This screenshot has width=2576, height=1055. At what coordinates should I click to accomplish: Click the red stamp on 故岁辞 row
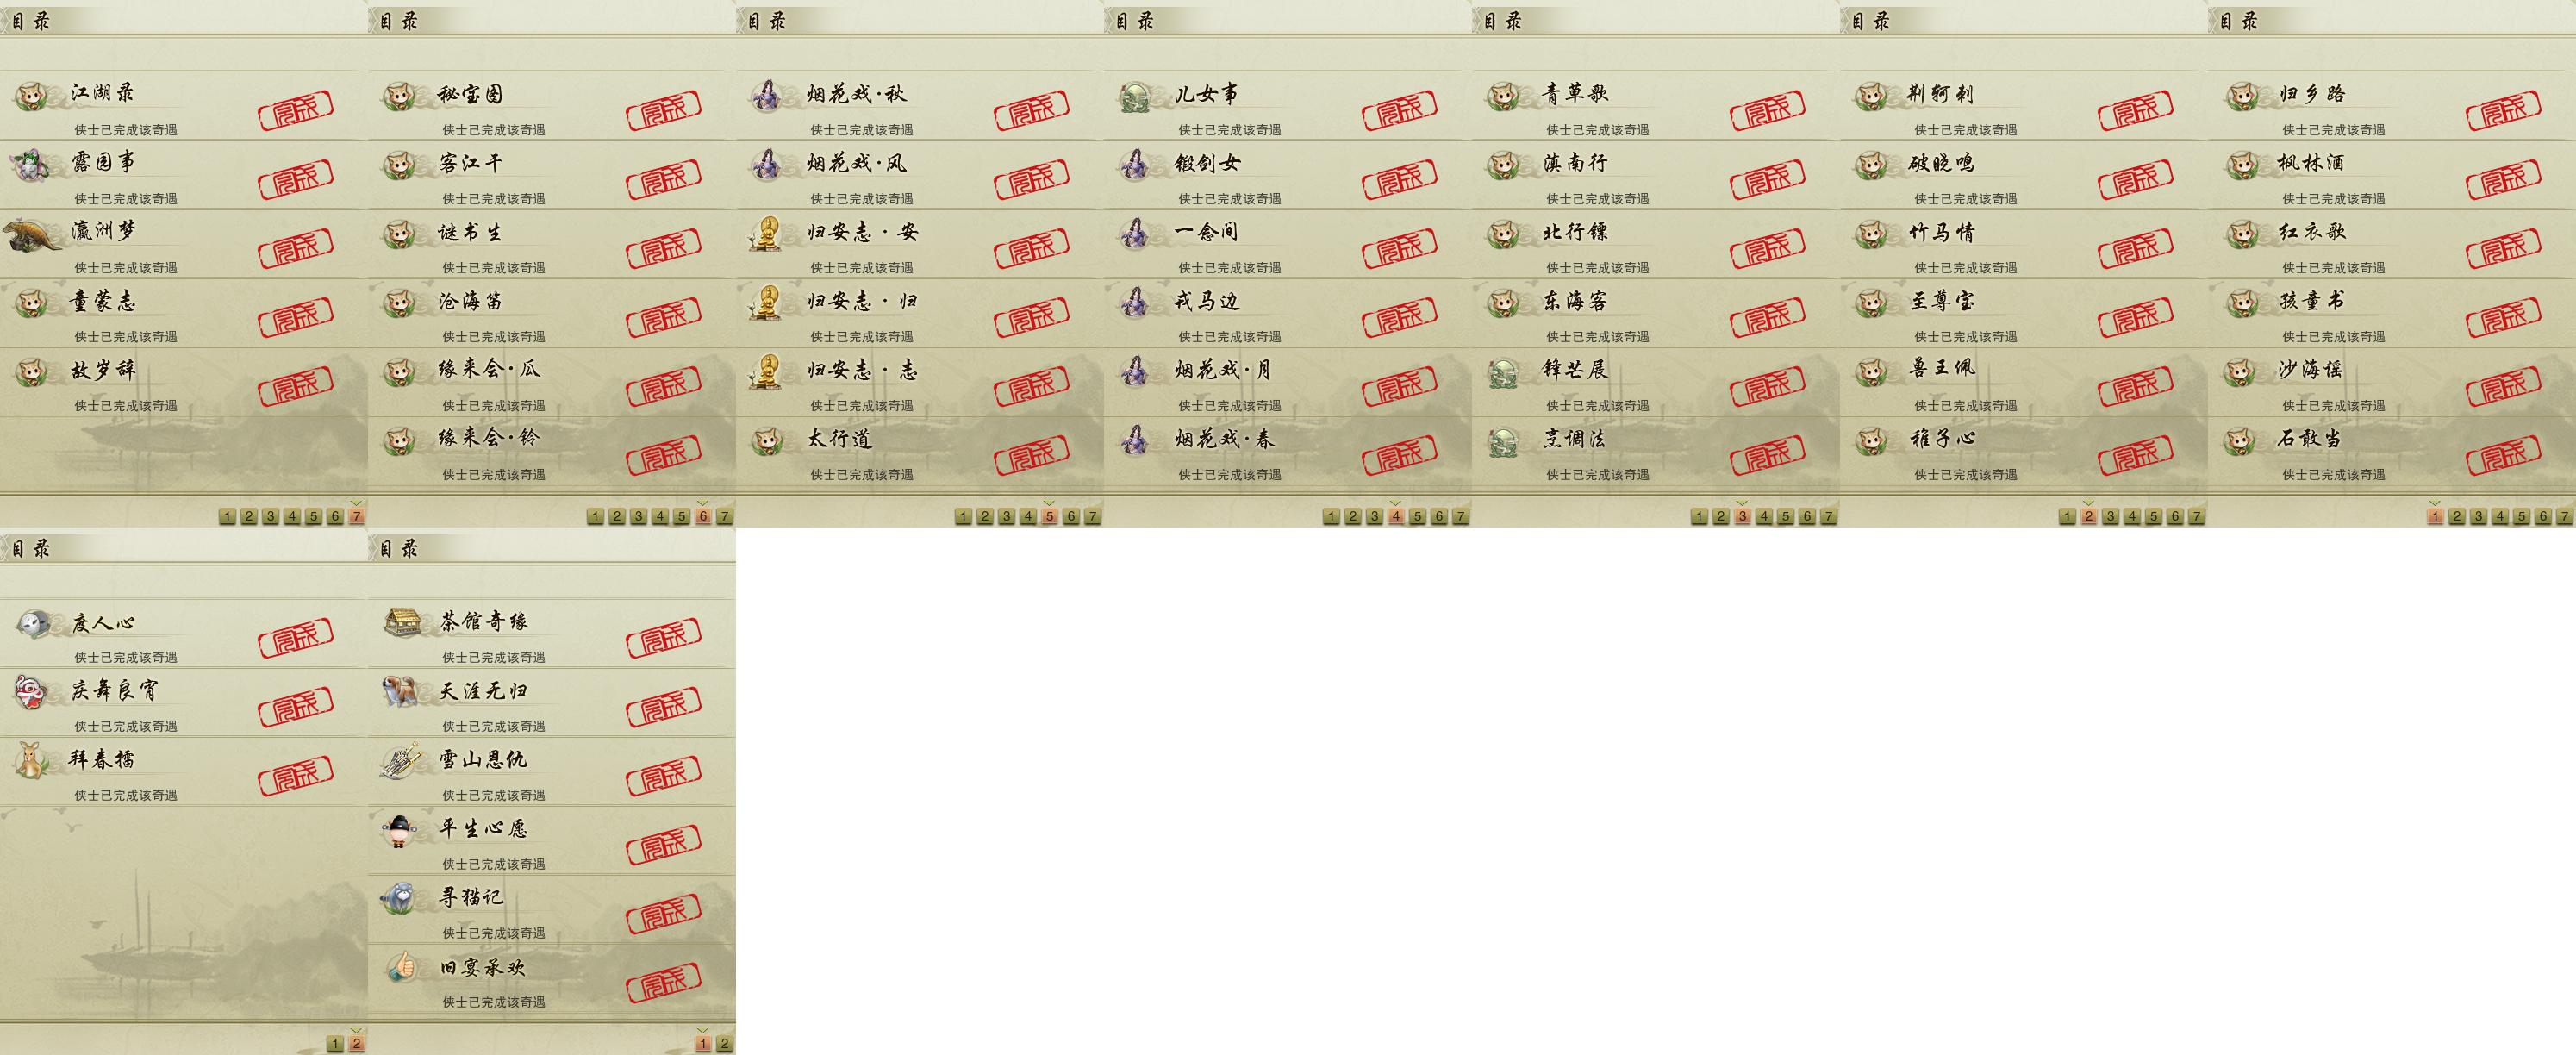click(296, 386)
